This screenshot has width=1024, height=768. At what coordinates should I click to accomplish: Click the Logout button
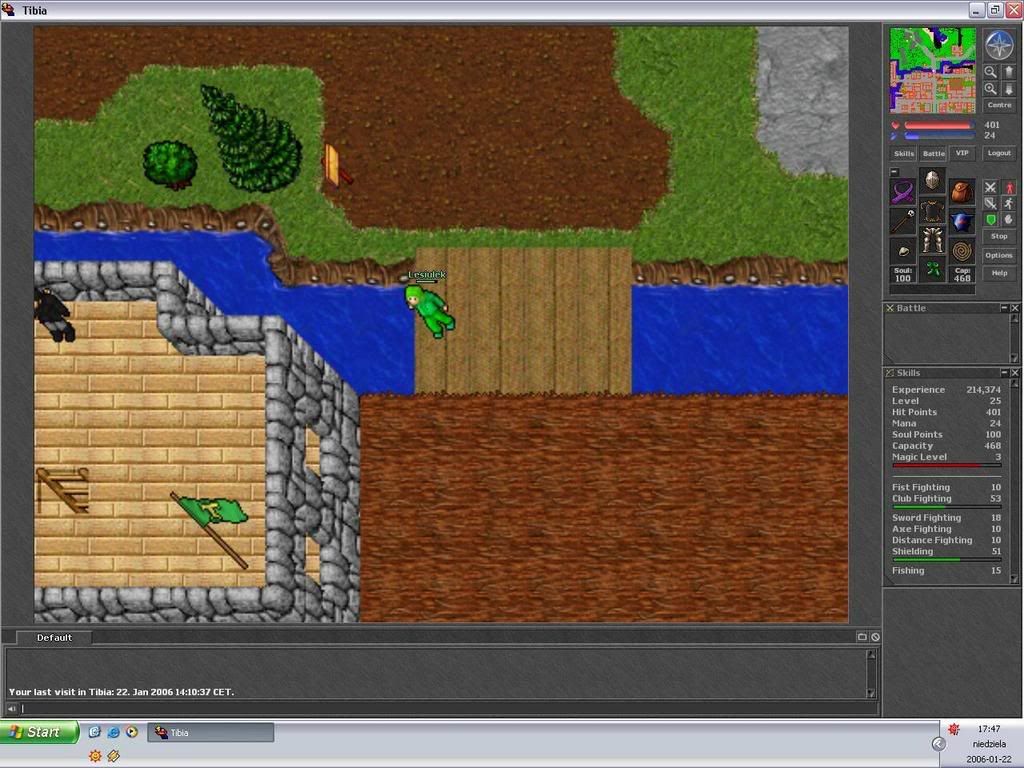999,153
